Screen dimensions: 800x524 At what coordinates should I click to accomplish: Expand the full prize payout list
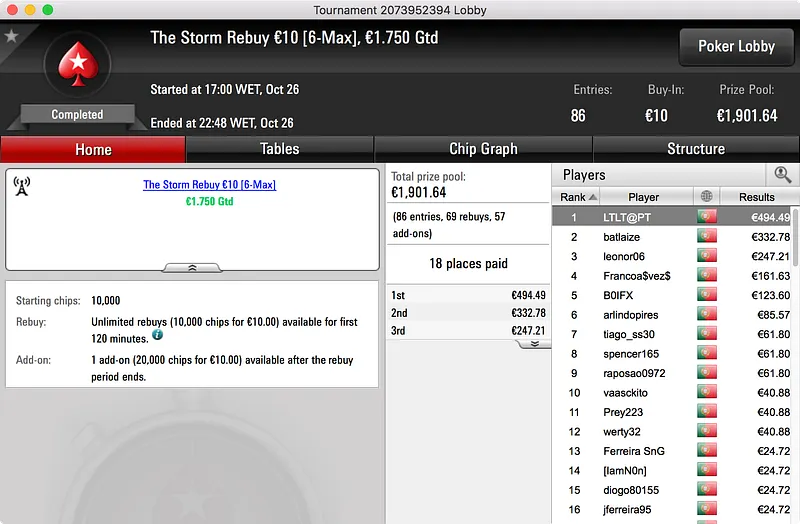[534, 344]
